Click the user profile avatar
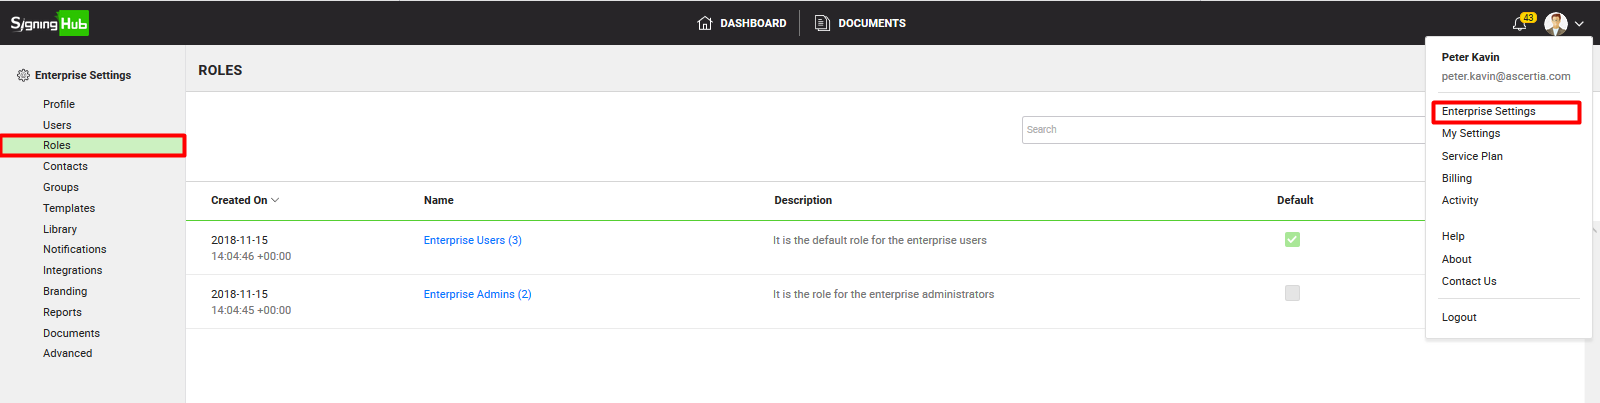This screenshot has width=1600, height=403. click(x=1555, y=24)
